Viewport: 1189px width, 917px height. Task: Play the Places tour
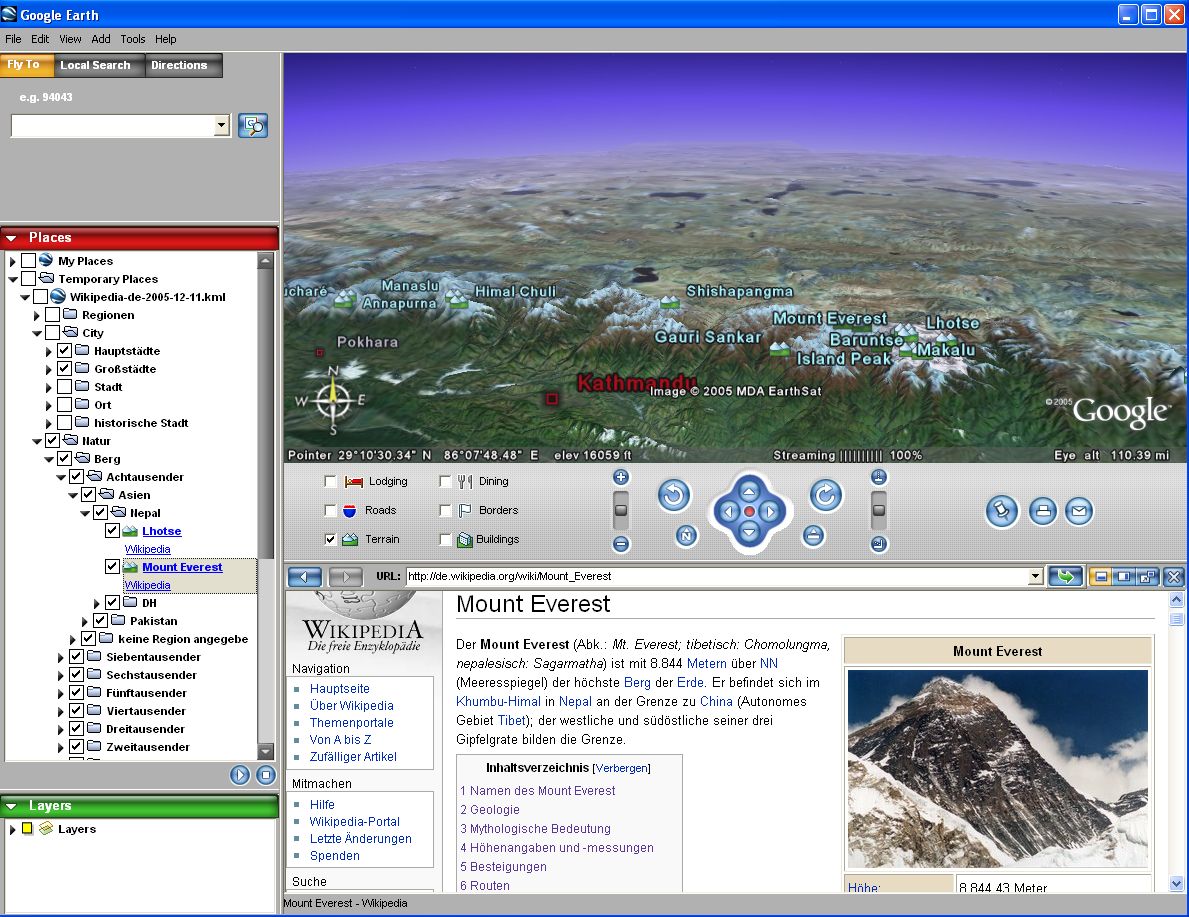240,774
